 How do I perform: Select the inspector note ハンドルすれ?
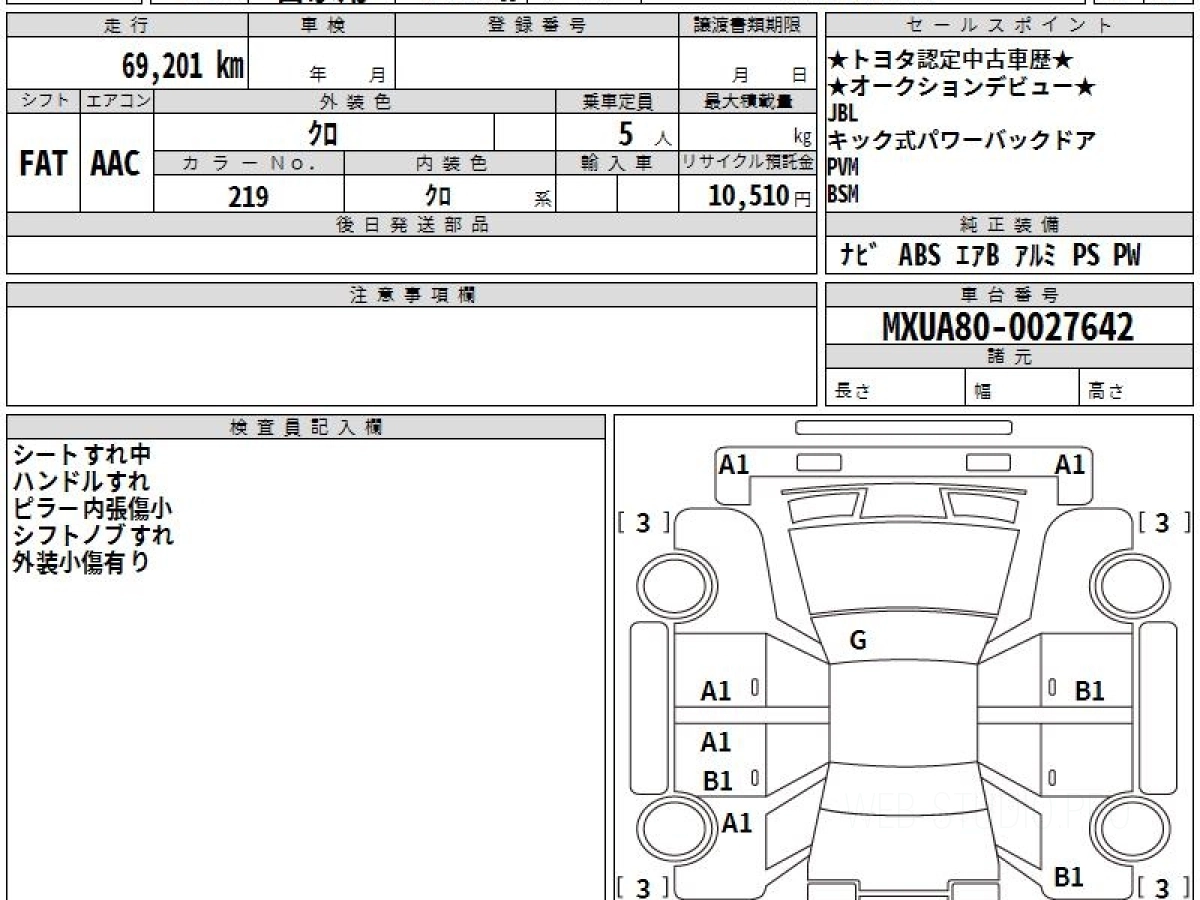click(x=82, y=482)
